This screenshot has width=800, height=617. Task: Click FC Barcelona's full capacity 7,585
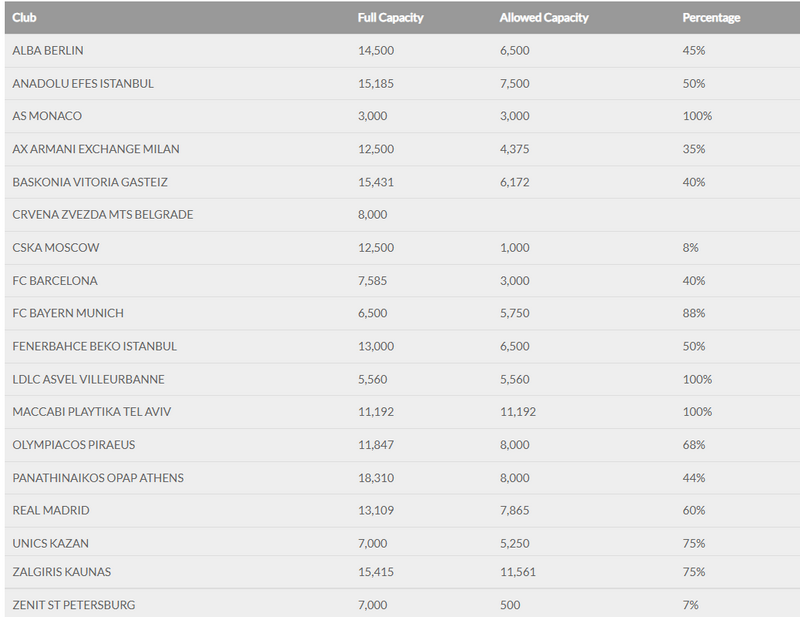click(x=372, y=281)
